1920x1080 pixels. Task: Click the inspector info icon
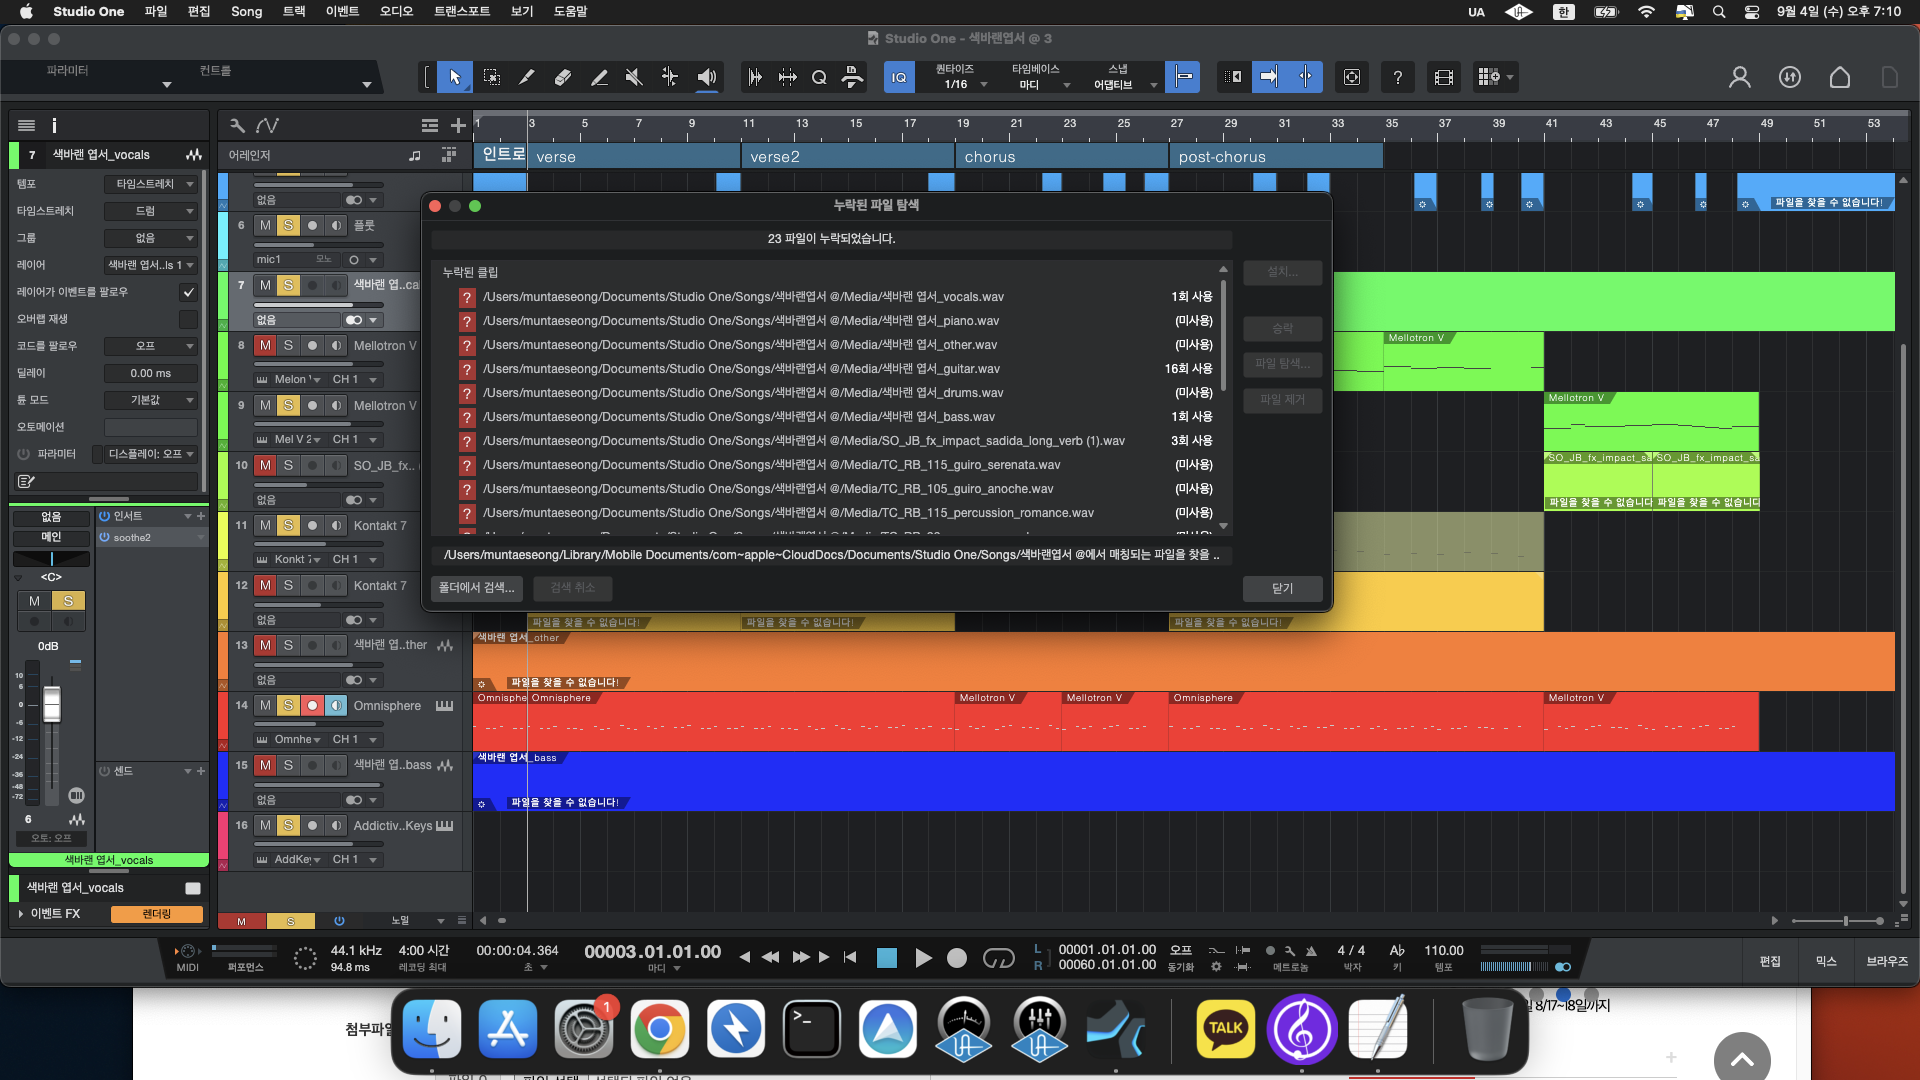[54, 125]
